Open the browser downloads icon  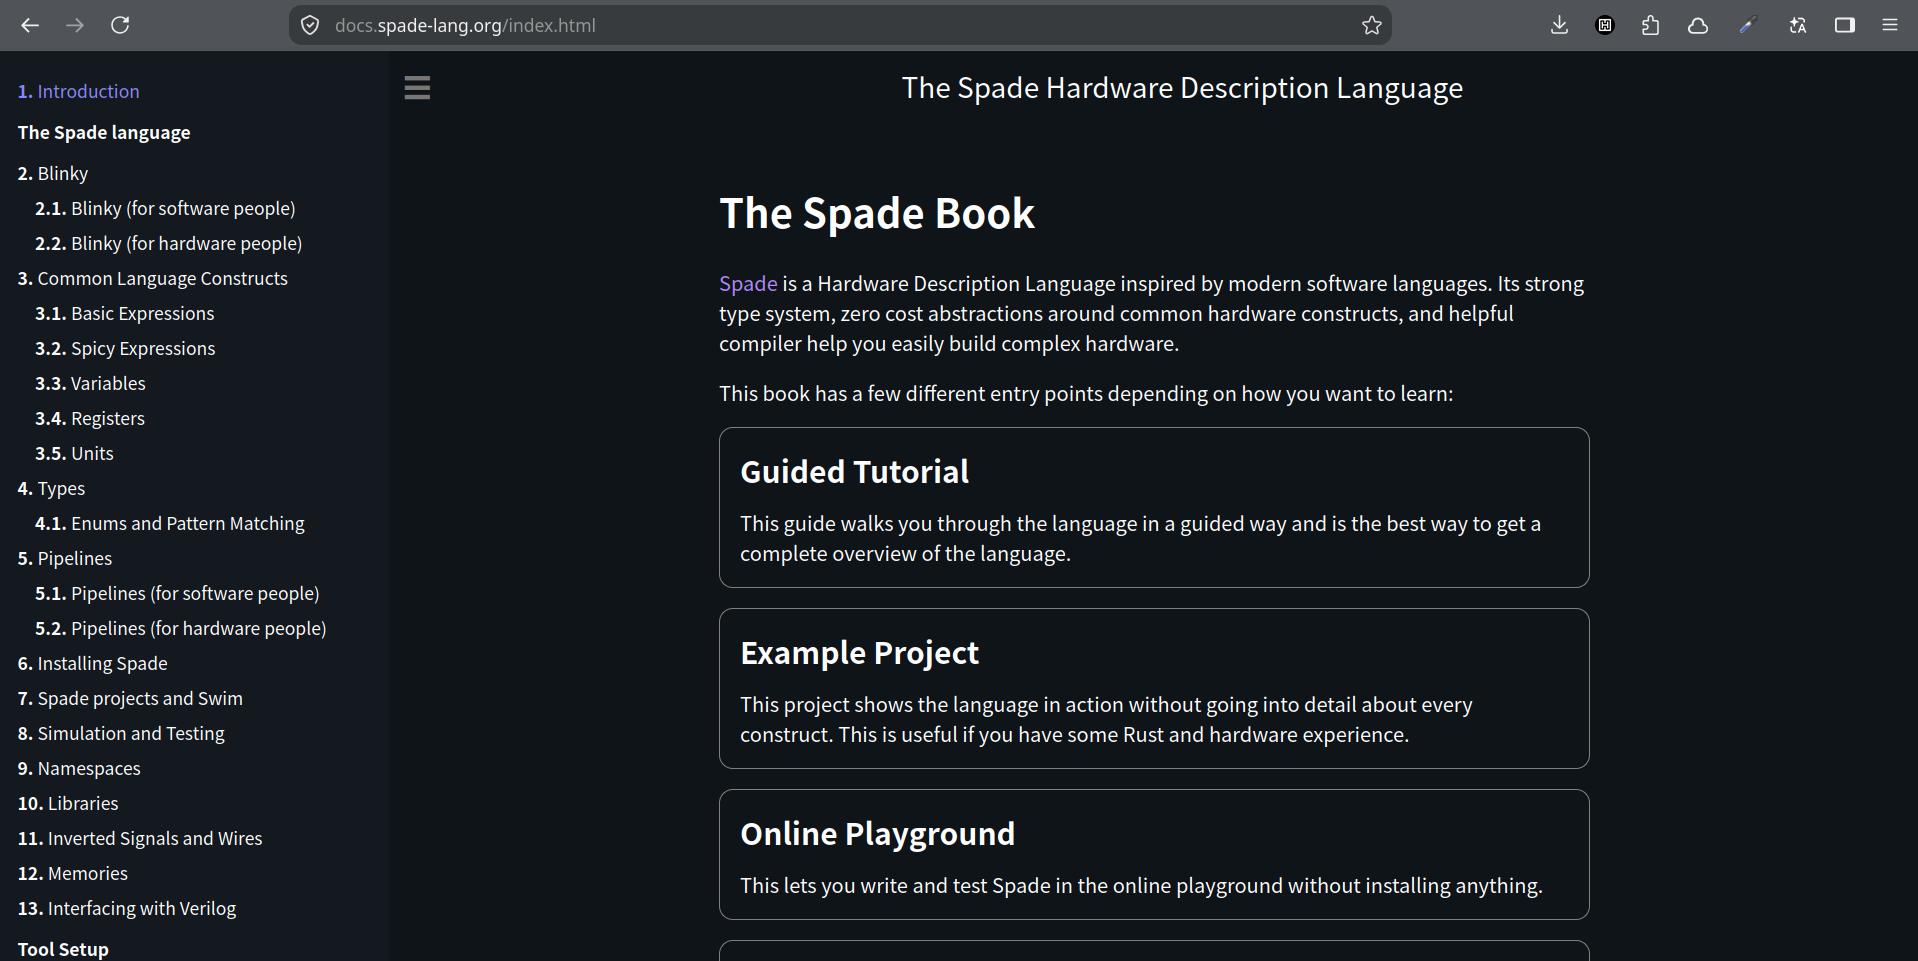click(x=1559, y=25)
